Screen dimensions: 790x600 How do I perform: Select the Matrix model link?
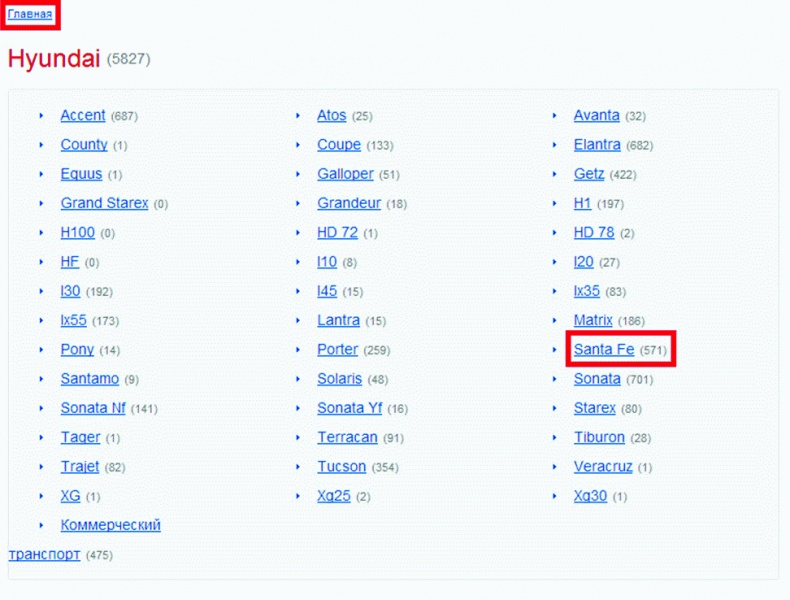pyautogui.click(x=593, y=321)
